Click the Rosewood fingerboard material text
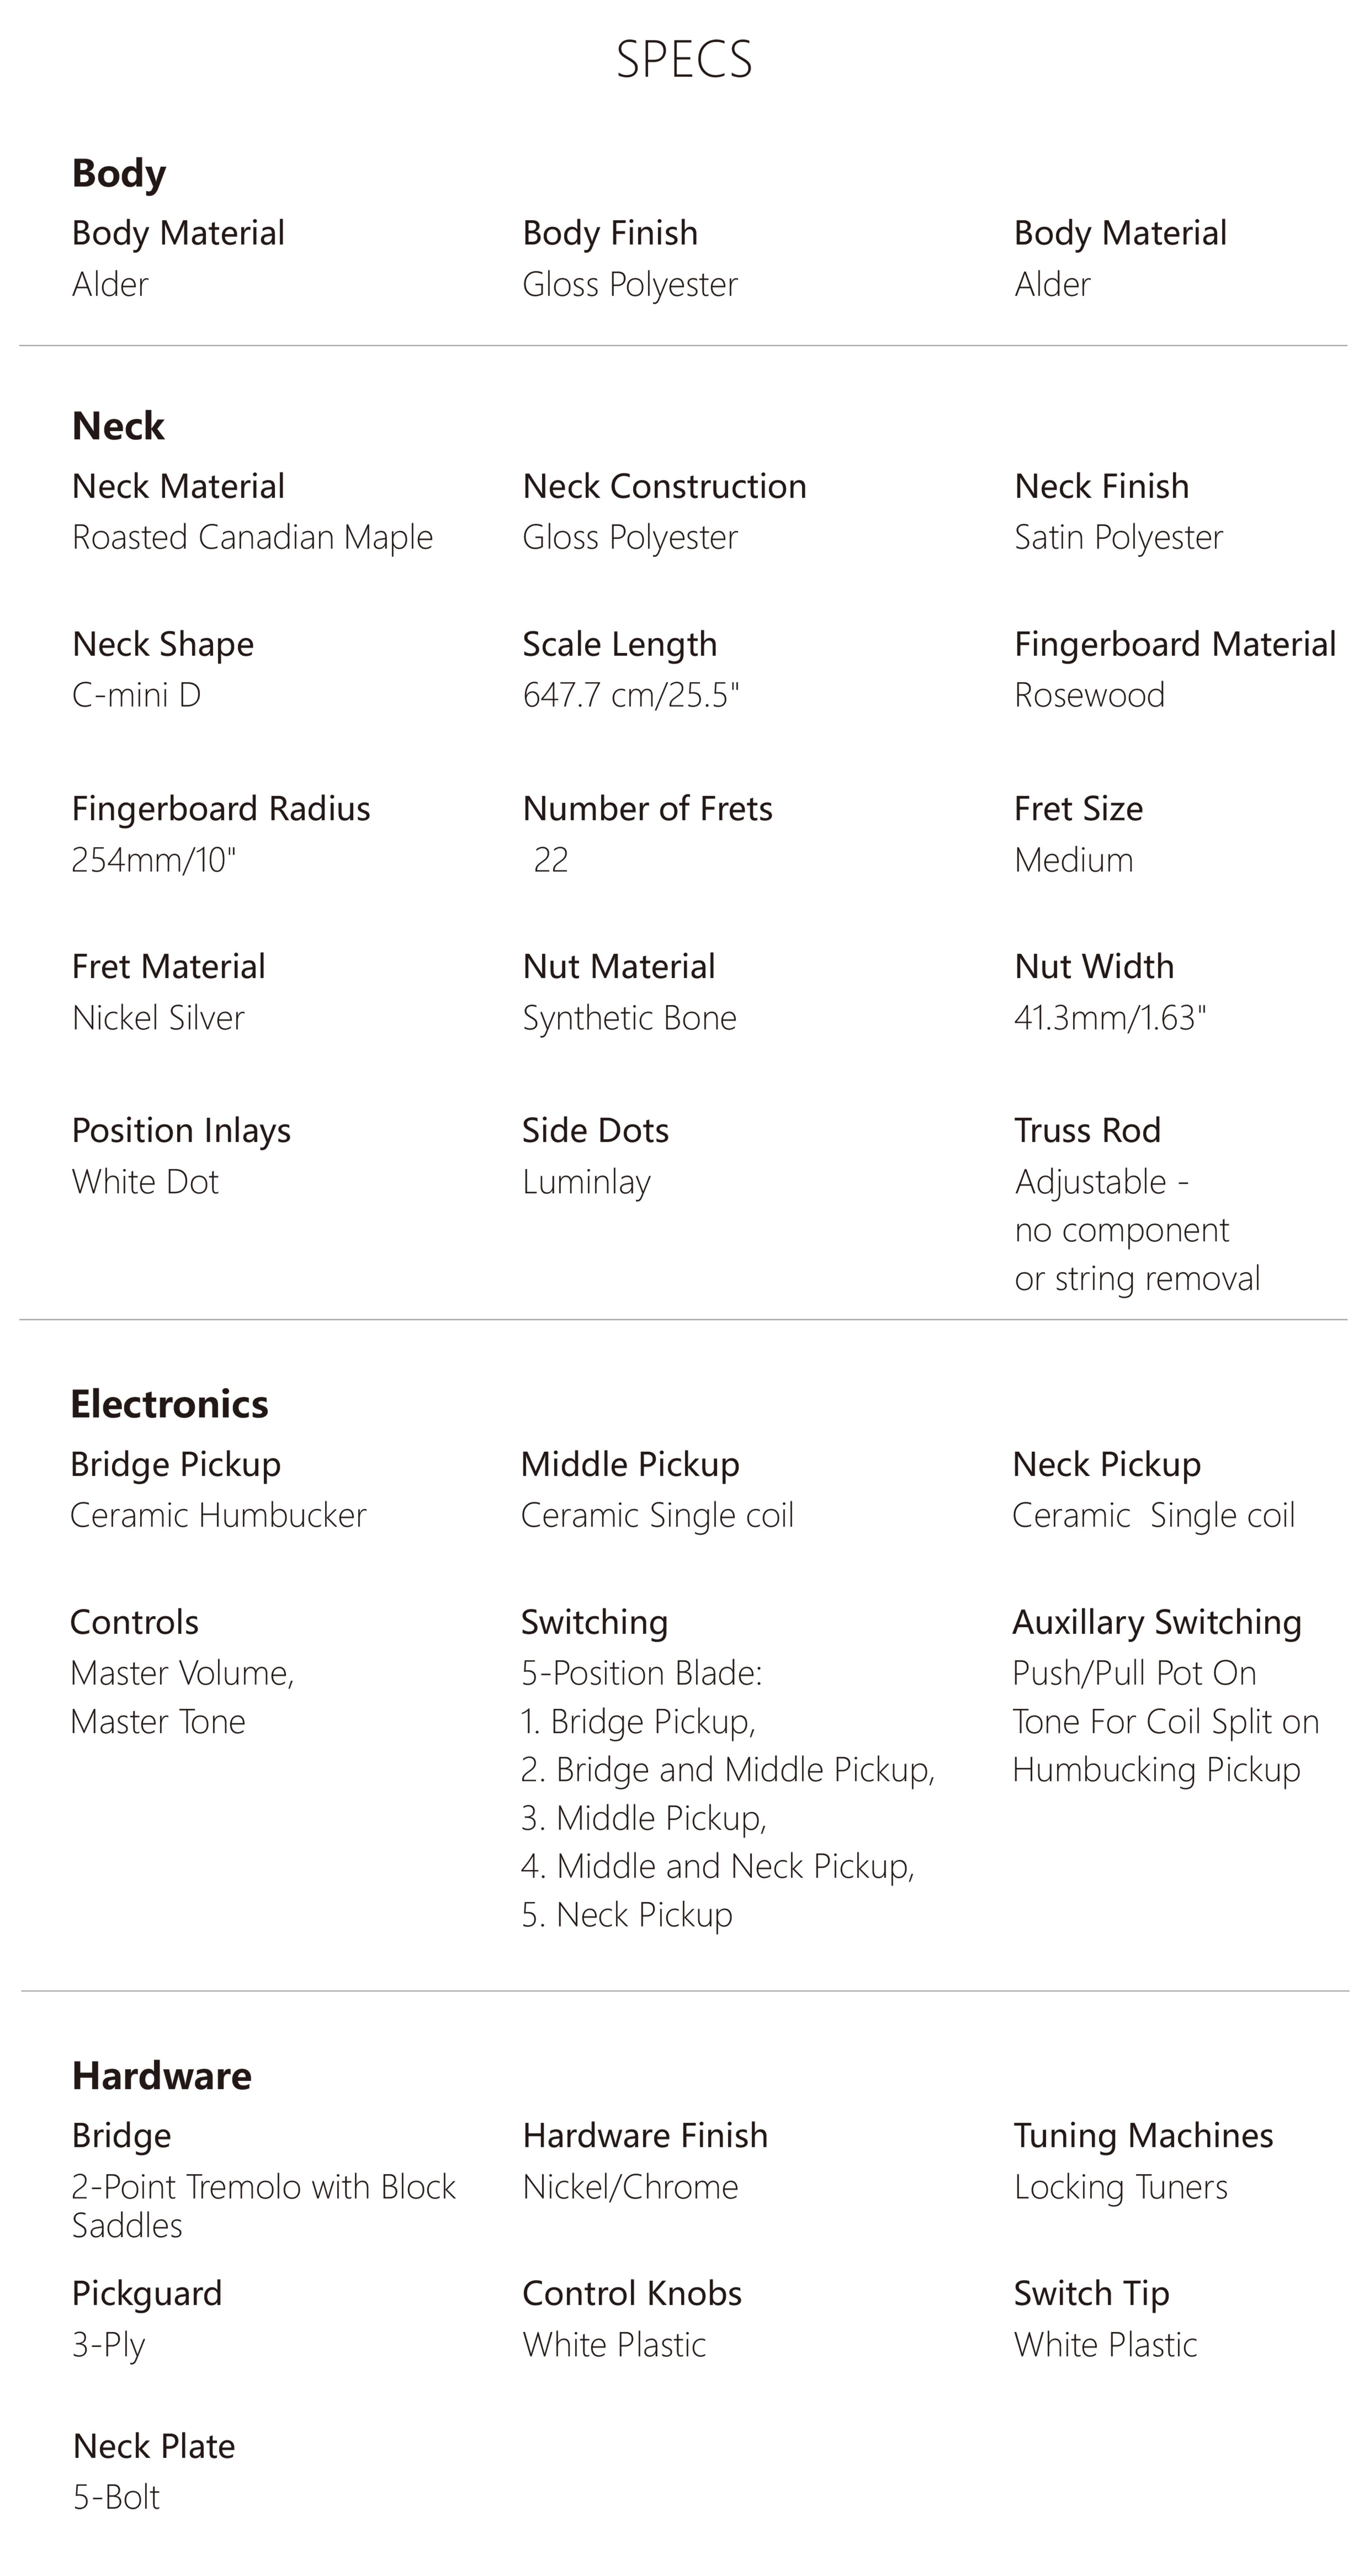 tap(1089, 695)
